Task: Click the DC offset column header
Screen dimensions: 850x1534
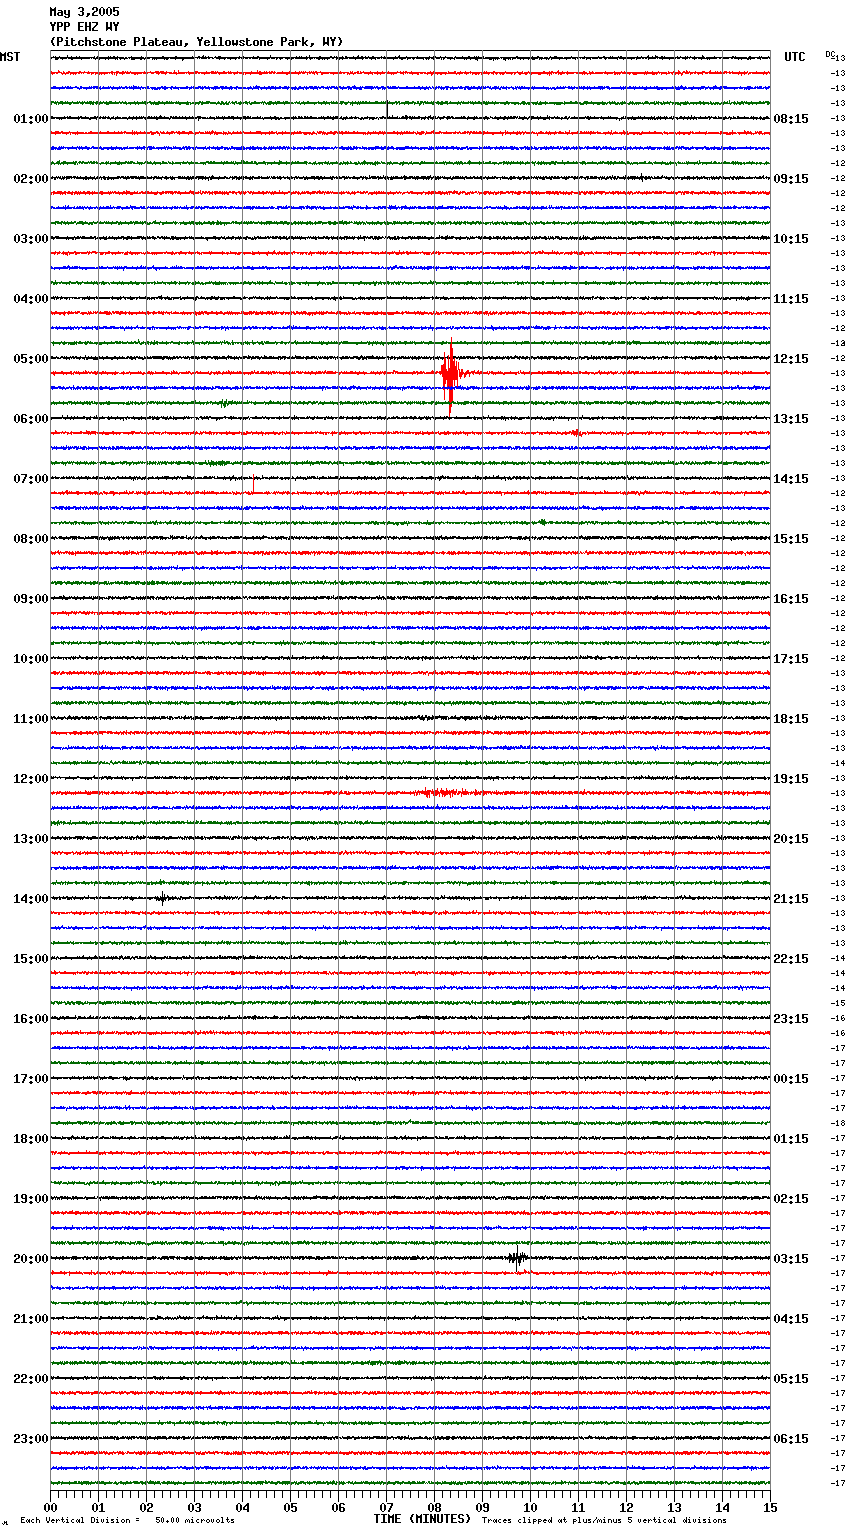Action: point(830,54)
